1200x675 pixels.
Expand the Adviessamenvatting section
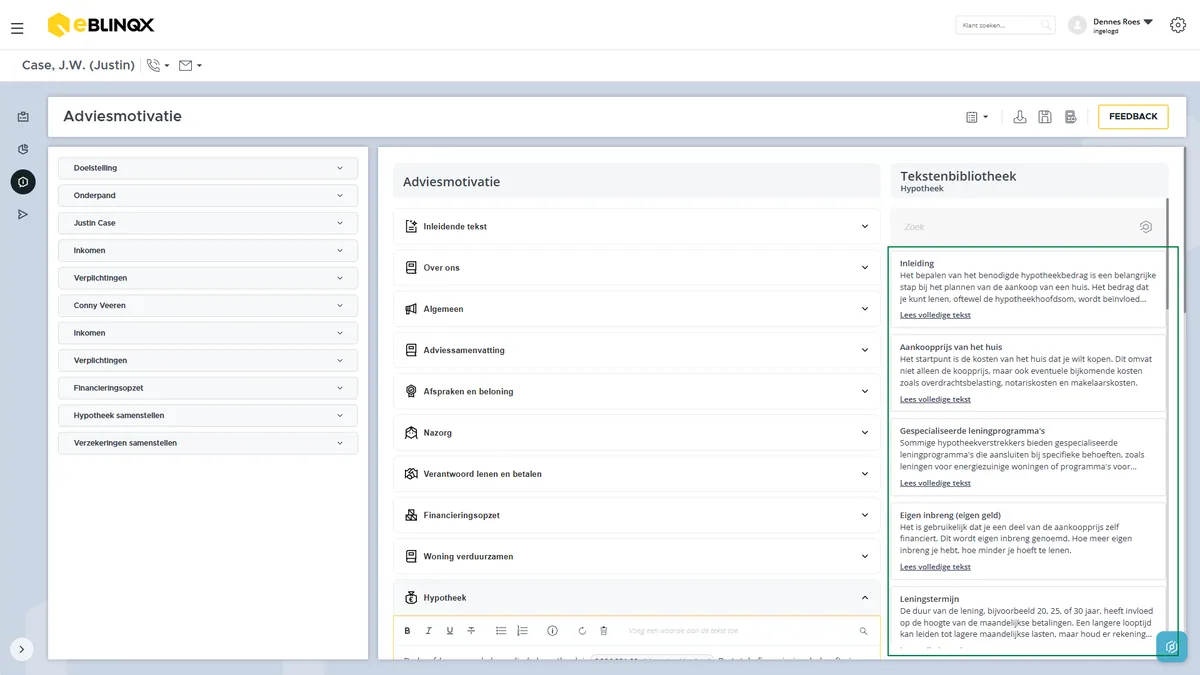pyautogui.click(x=637, y=350)
